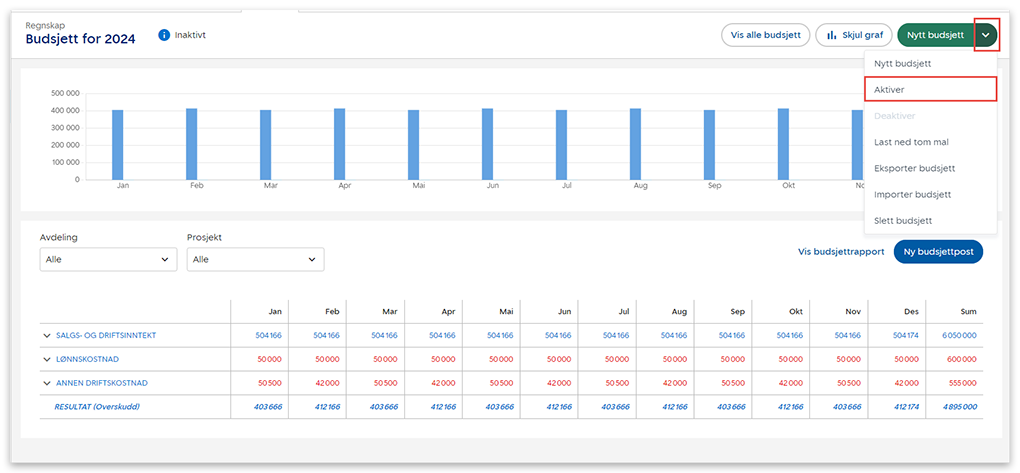This screenshot has width=1020, height=473.
Task: Open the Vis budsjettrapport link
Action: [x=840, y=252]
